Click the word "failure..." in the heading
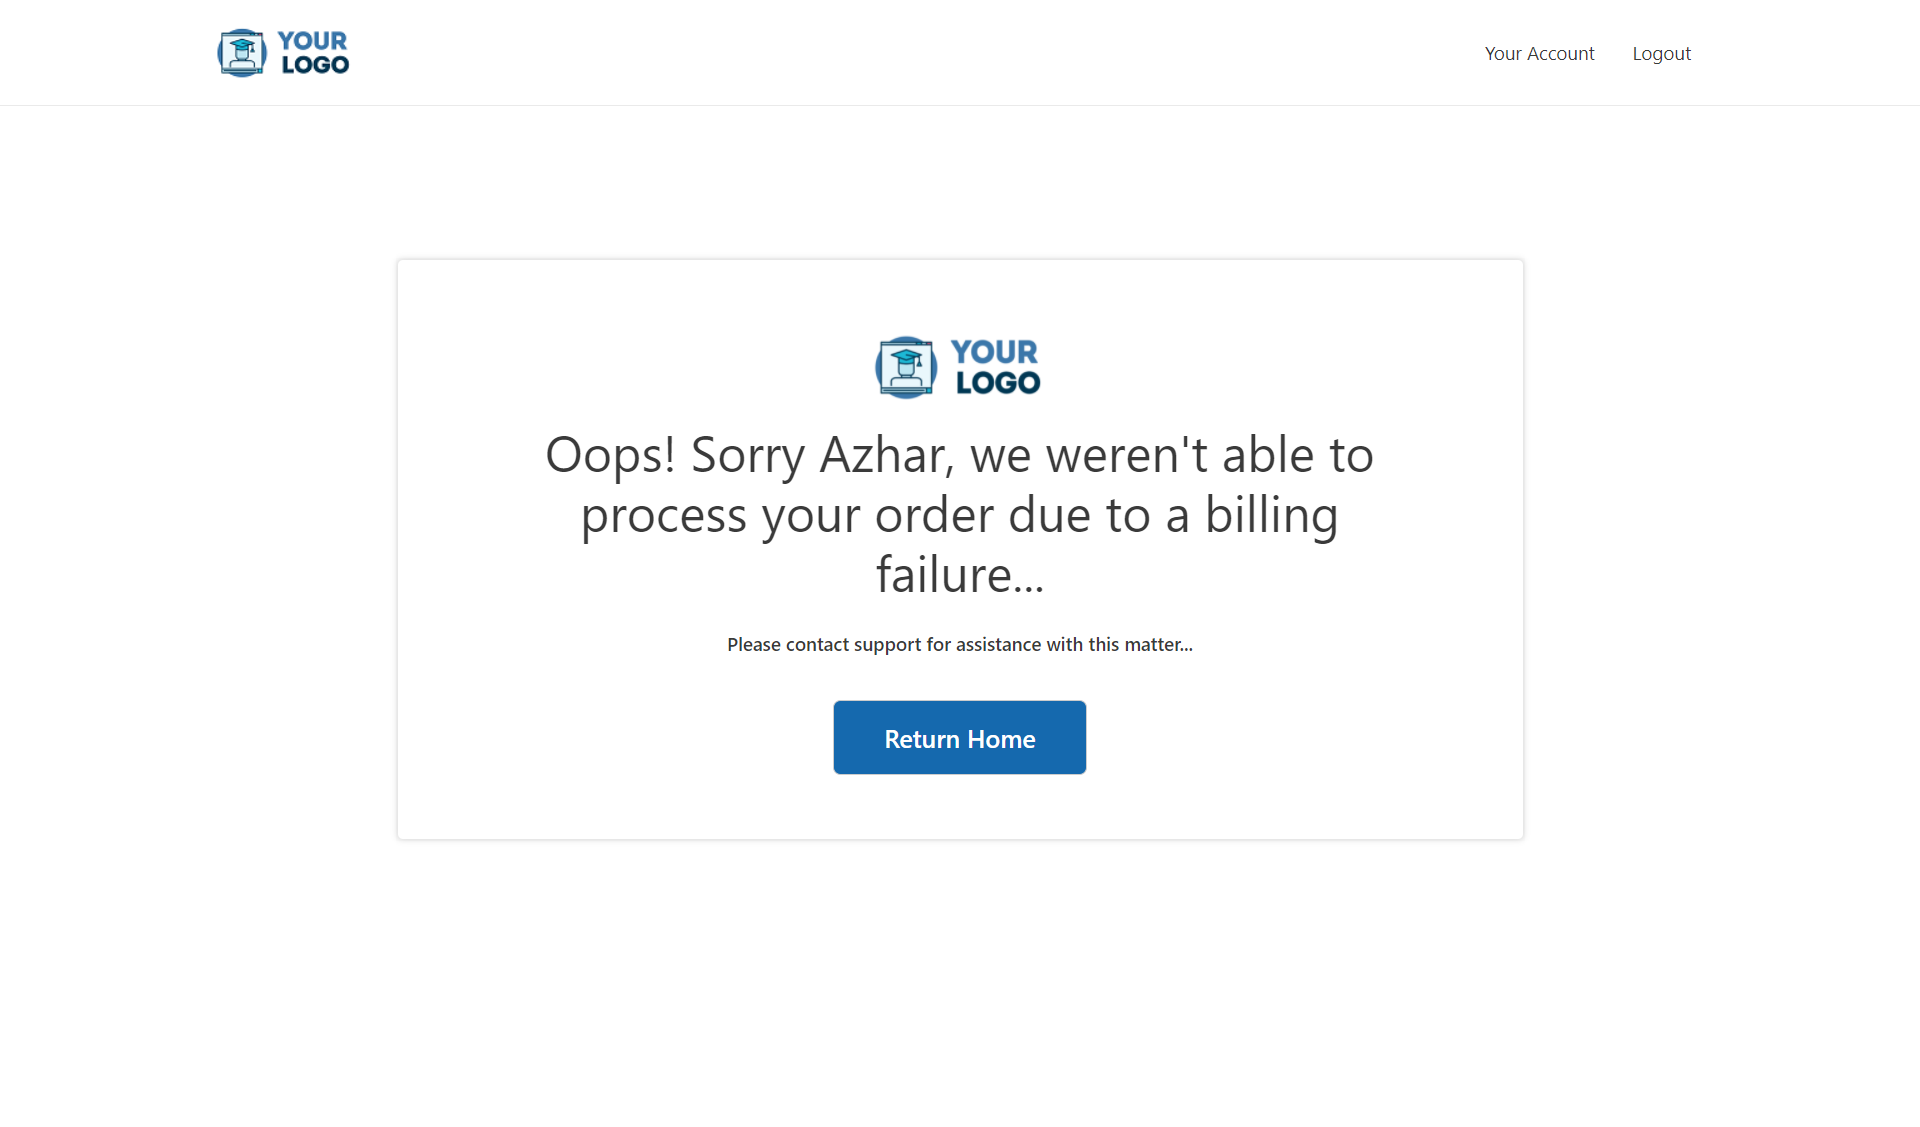Image resolution: width=1920 pixels, height=1127 pixels. click(x=960, y=575)
